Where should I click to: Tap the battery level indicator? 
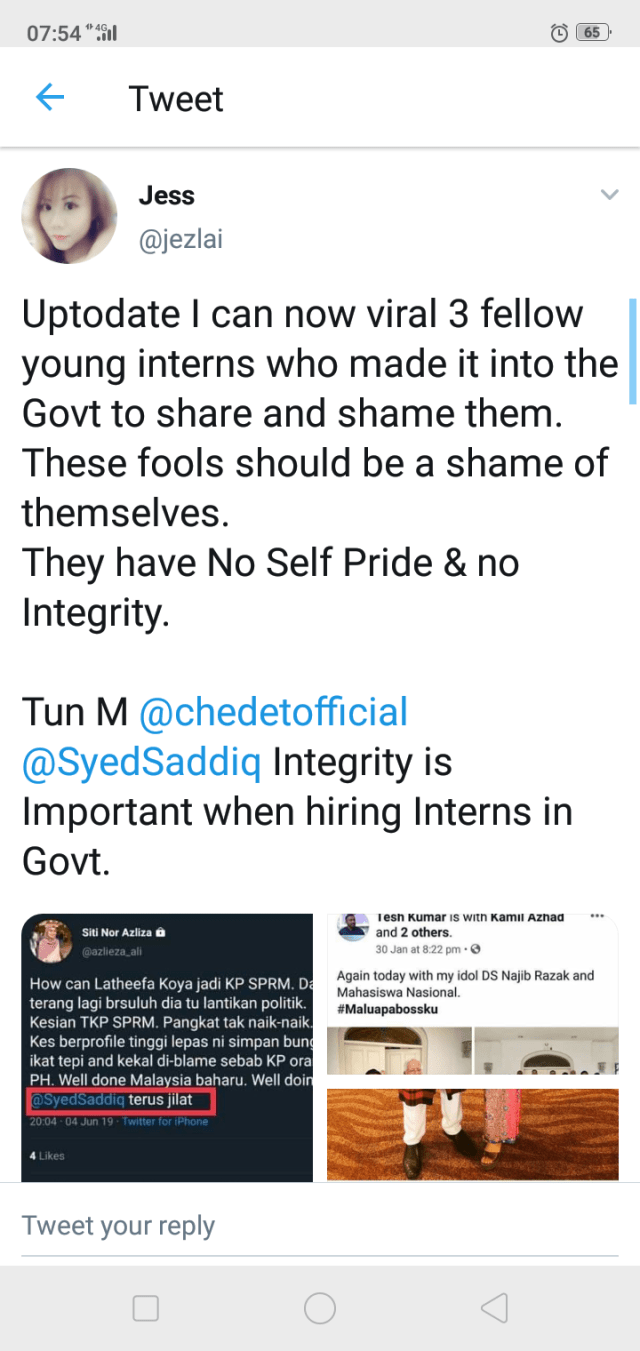(593, 32)
